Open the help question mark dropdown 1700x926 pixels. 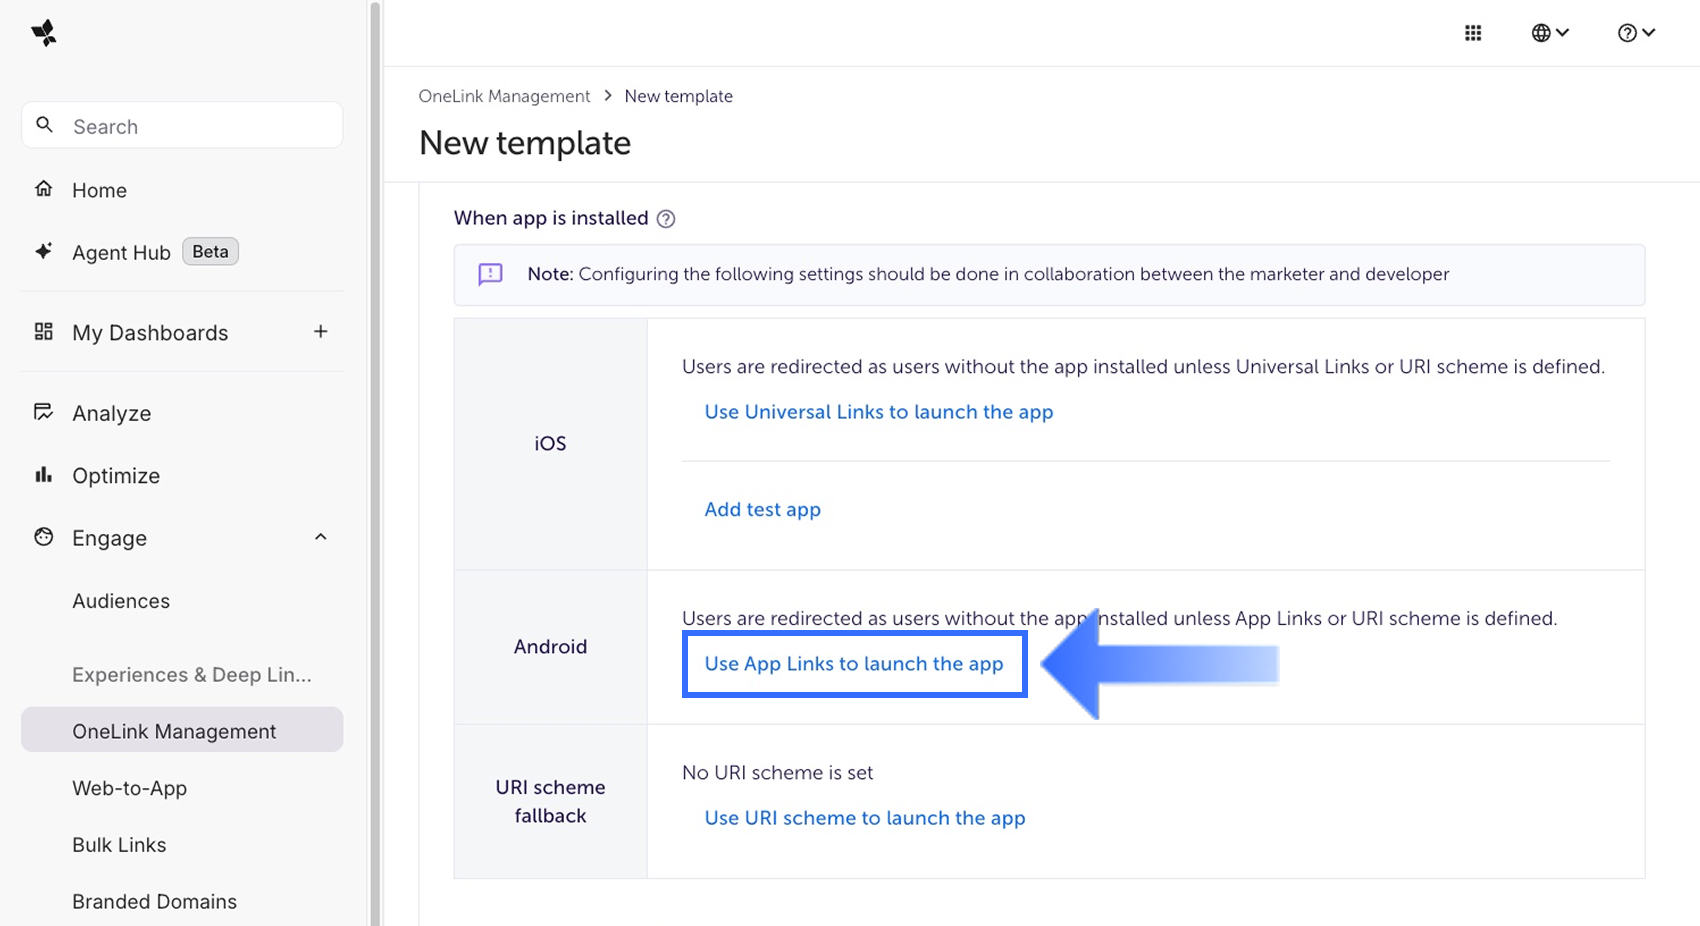(1636, 33)
